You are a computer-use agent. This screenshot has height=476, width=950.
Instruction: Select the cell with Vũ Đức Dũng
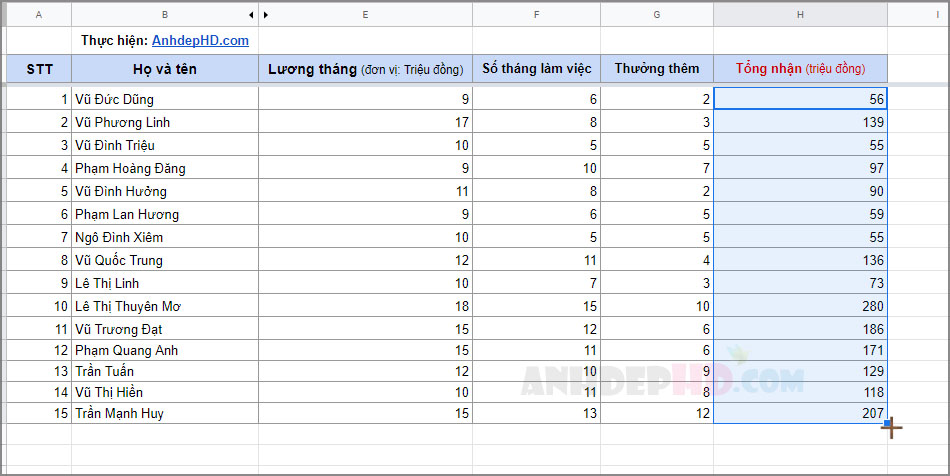click(x=165, y=99)
